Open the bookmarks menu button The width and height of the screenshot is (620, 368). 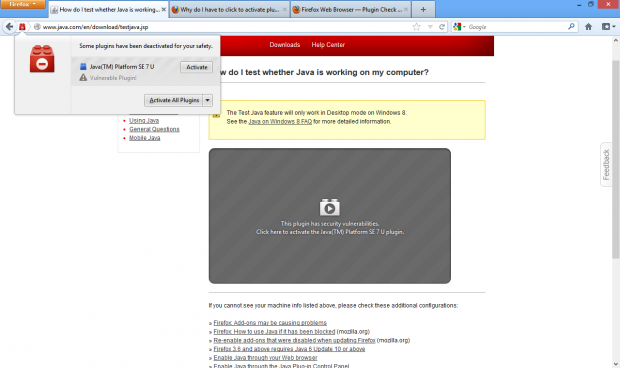[x=608, y=26]
